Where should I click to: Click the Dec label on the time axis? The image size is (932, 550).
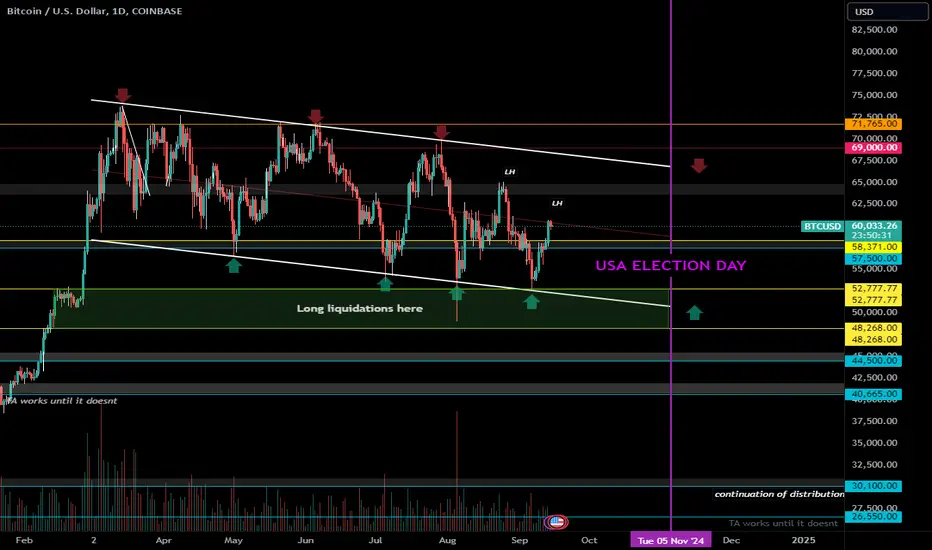731,540
